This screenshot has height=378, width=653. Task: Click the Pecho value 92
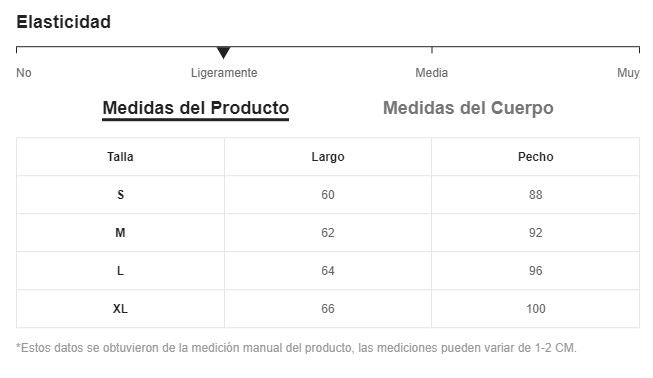(x=536, y=233)
